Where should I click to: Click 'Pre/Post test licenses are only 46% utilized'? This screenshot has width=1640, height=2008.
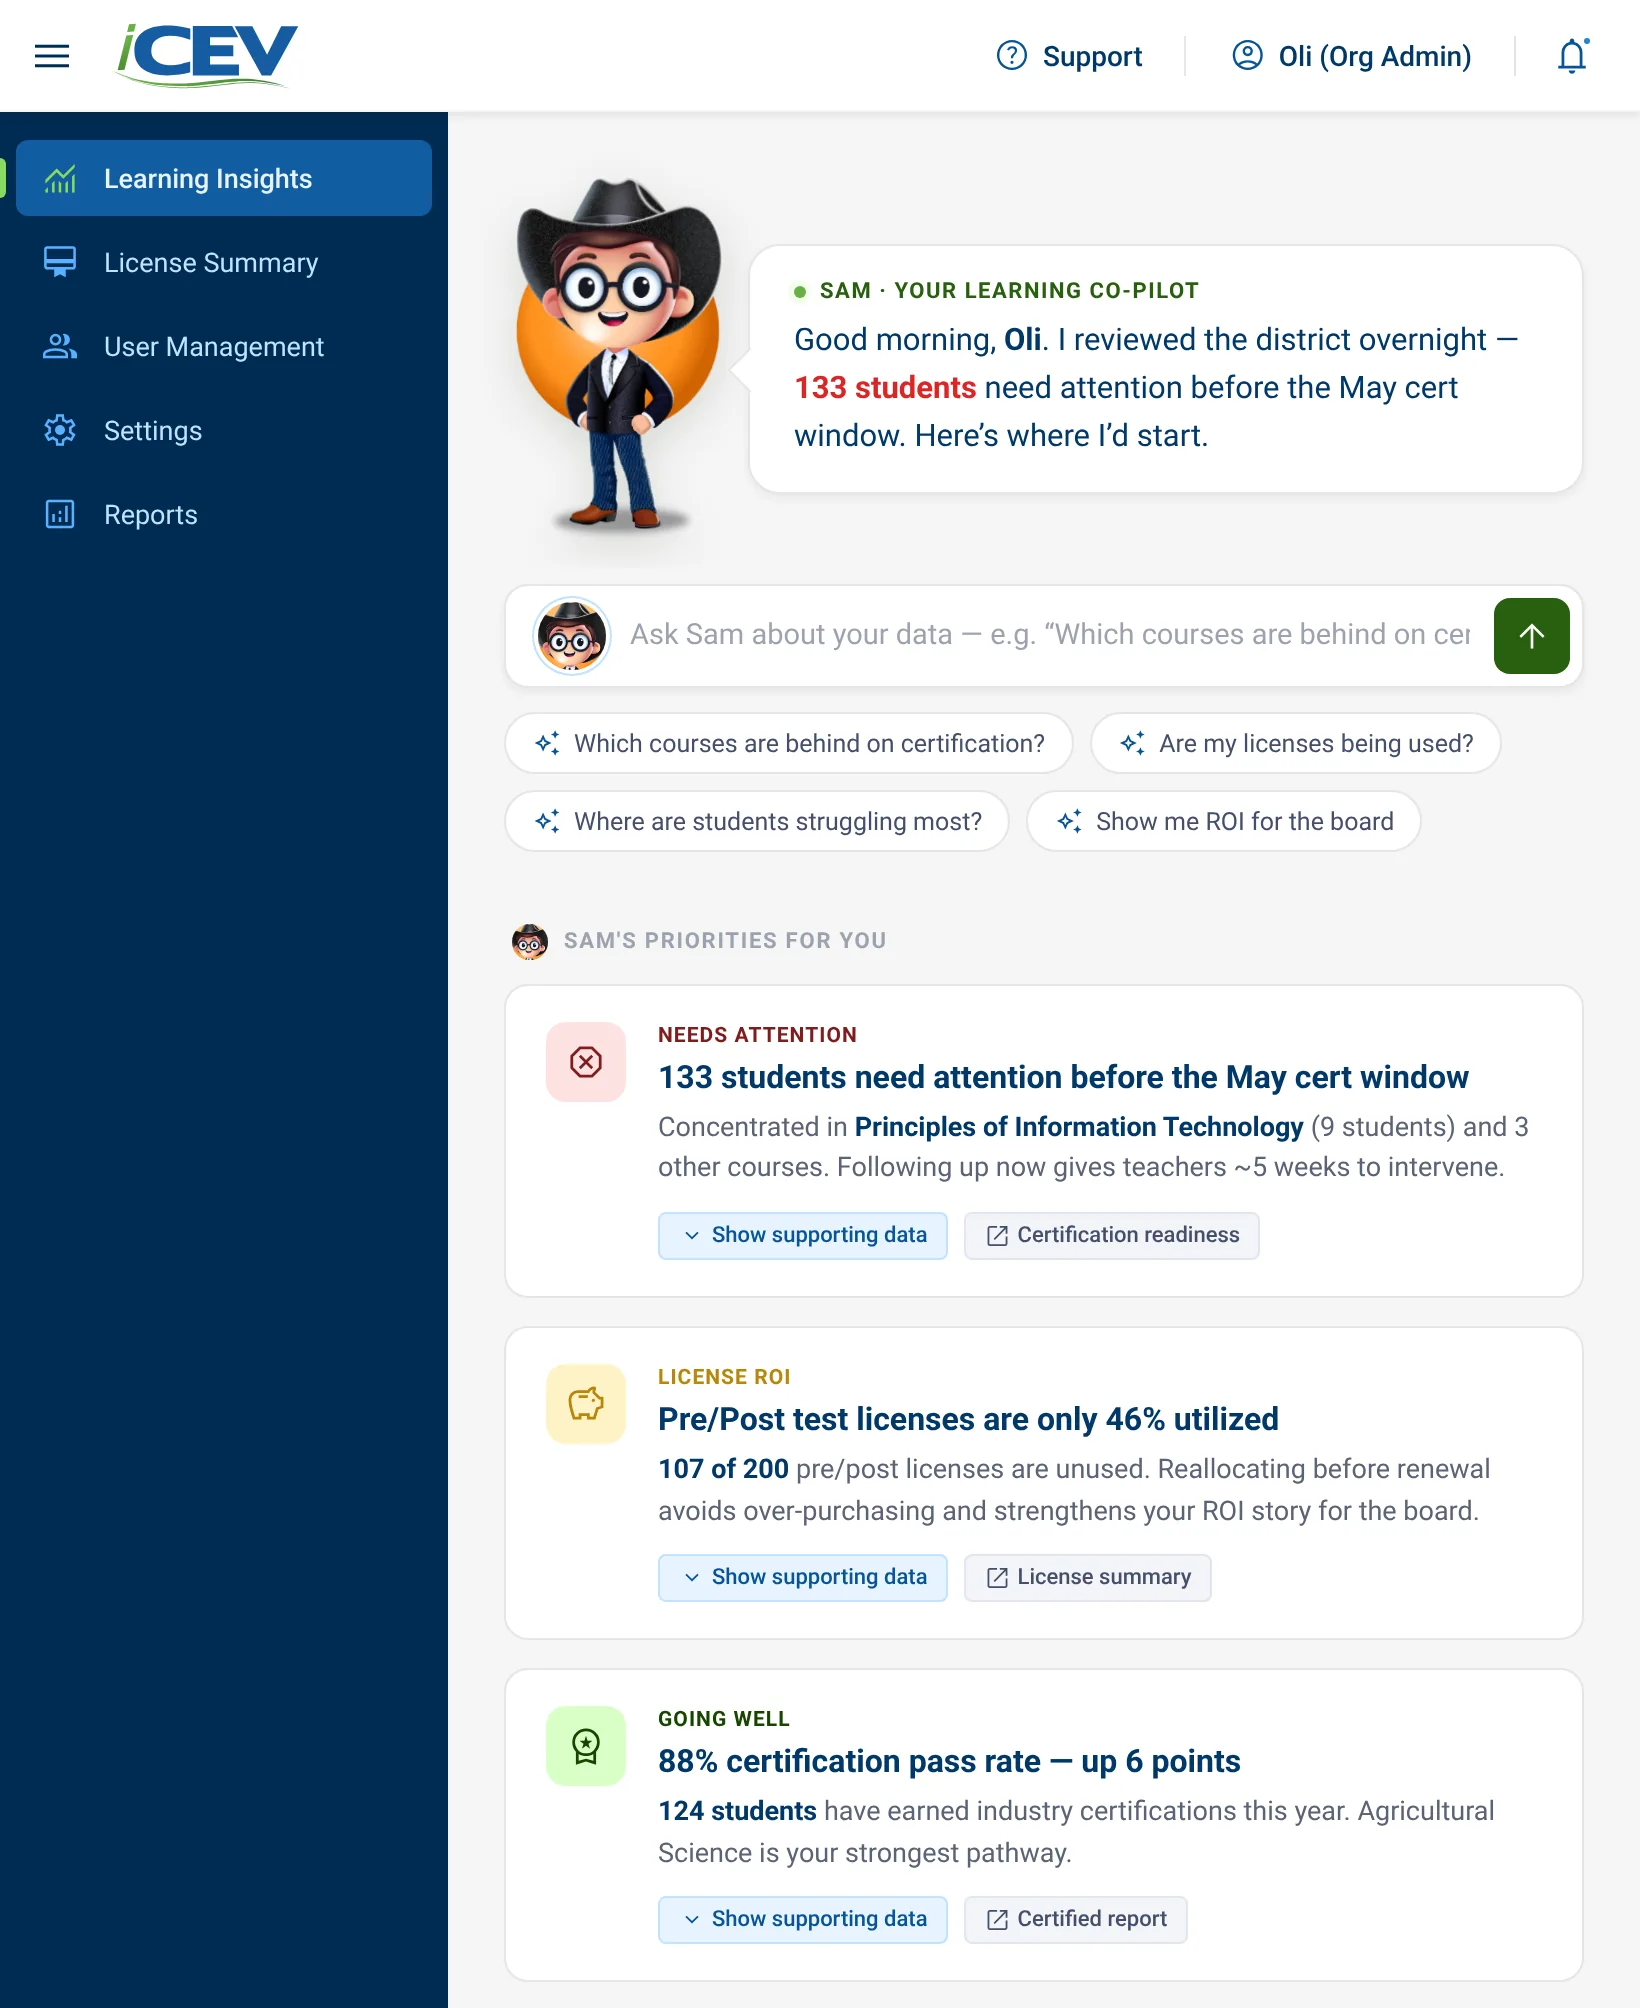(968, 1419)
